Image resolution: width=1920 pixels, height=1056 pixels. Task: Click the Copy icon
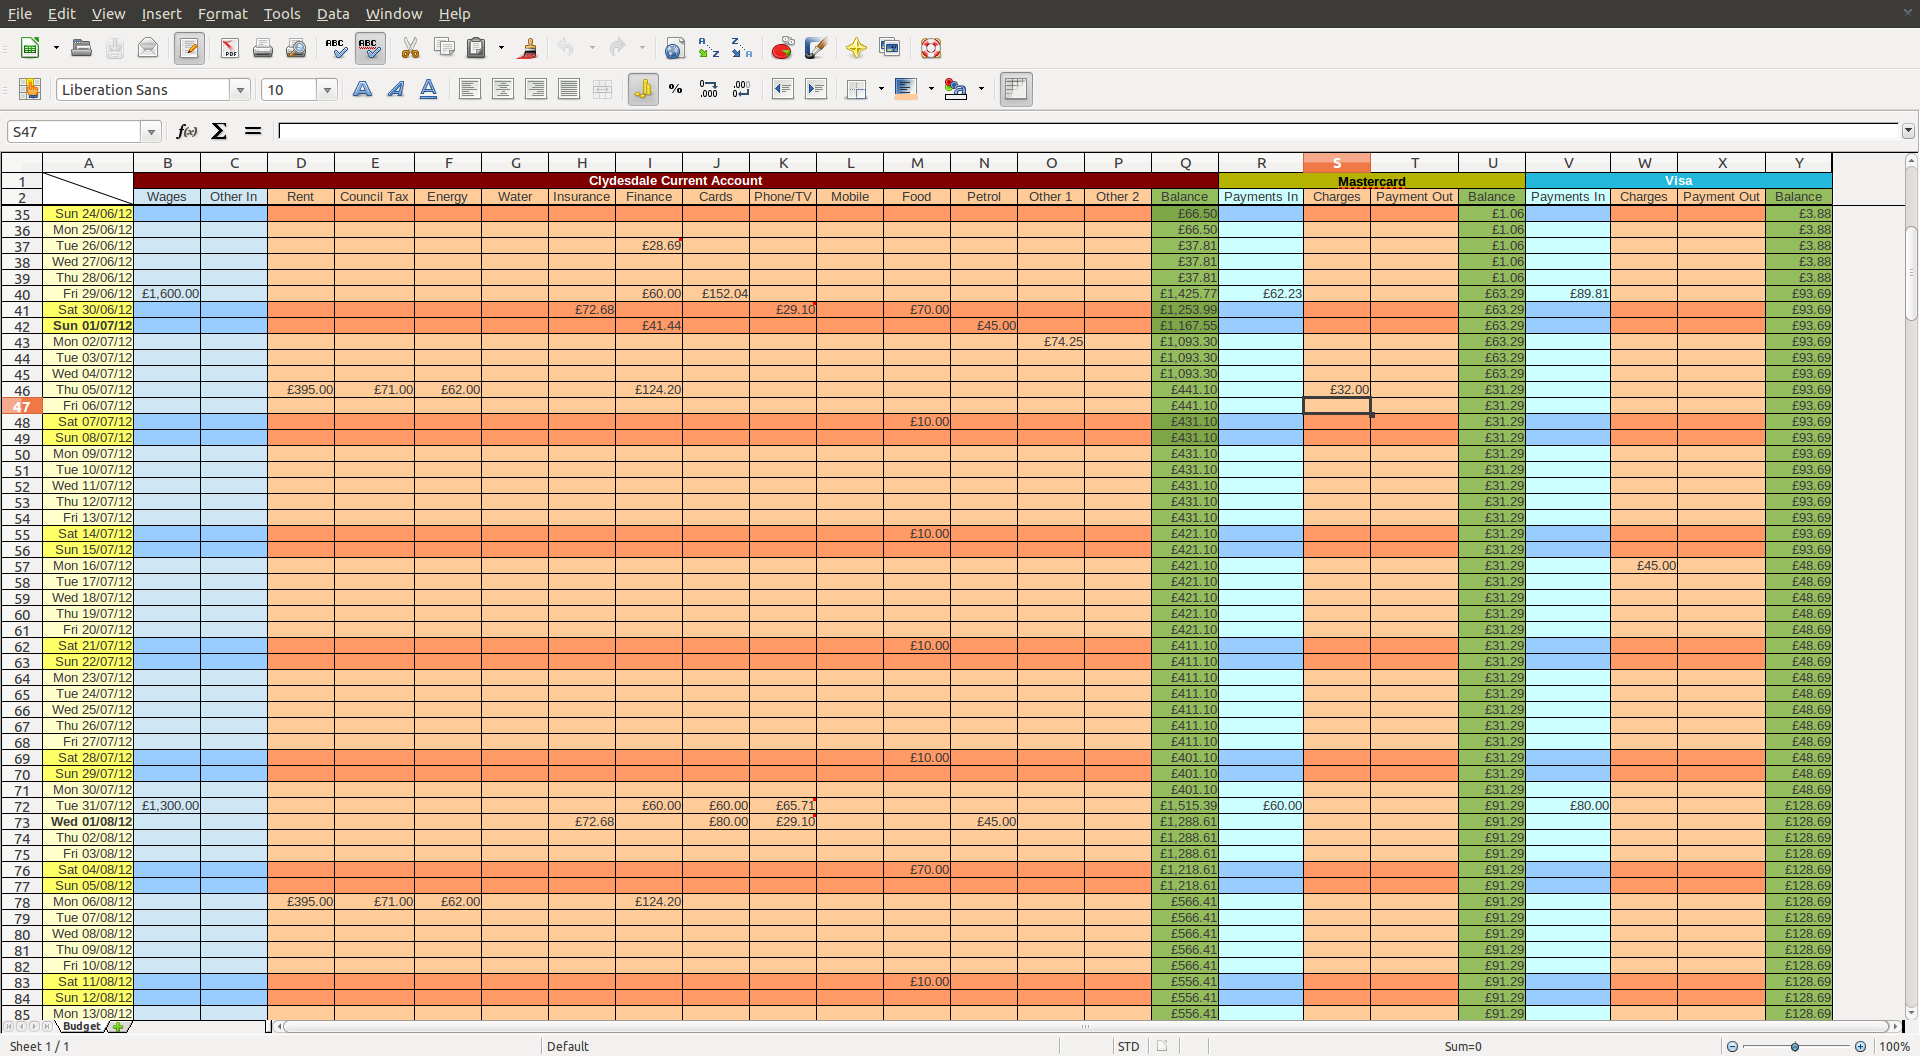point(444,48)
